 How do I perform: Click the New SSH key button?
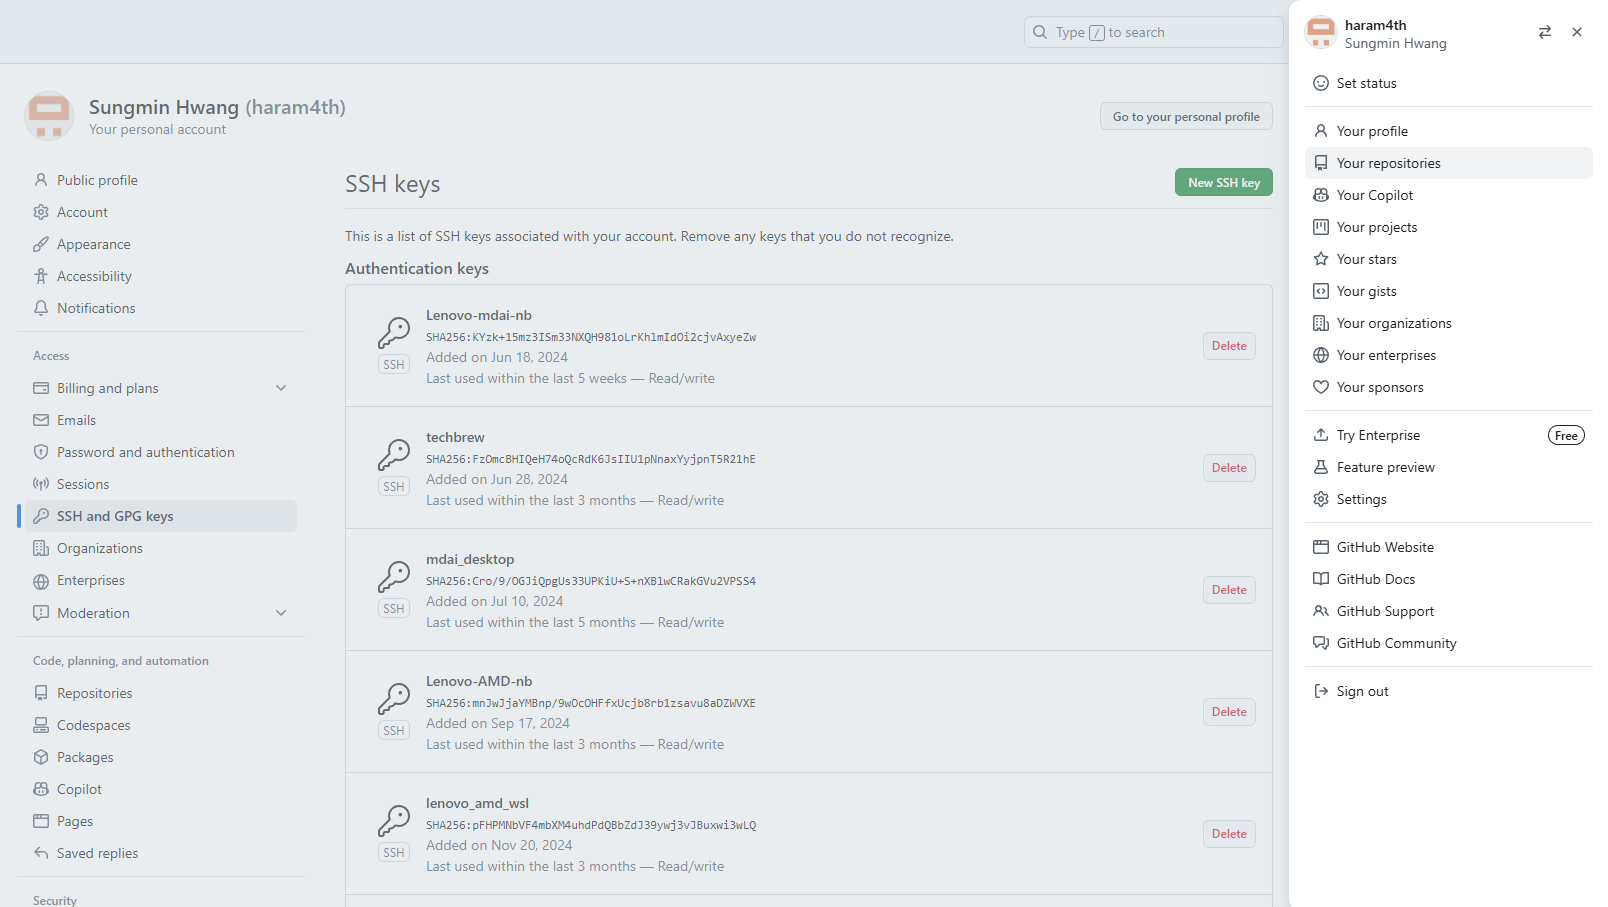[1224, 182]
